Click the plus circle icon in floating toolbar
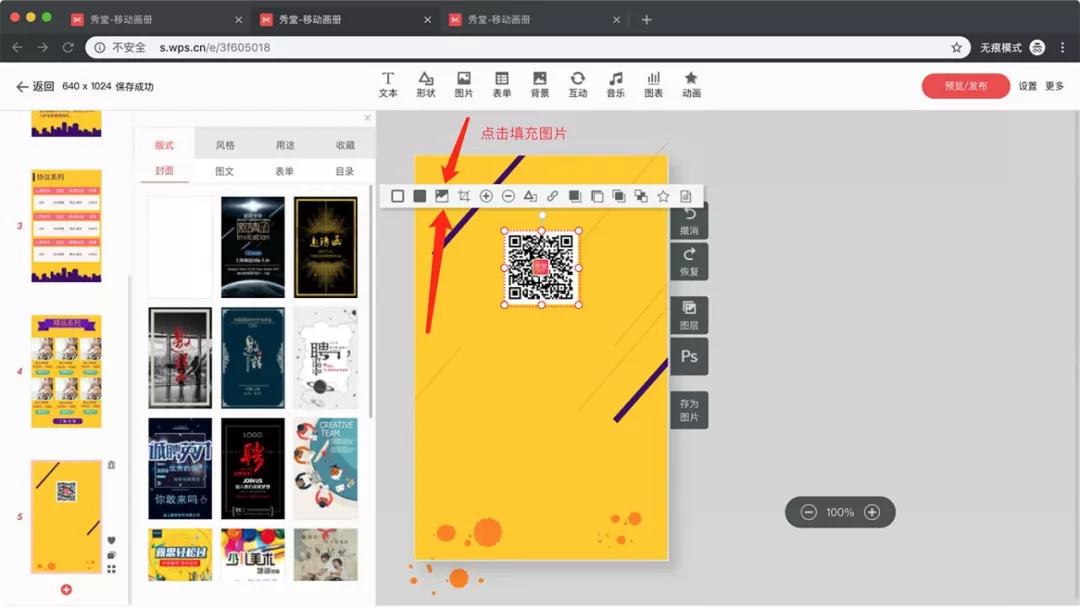 (x=486, y=196)
